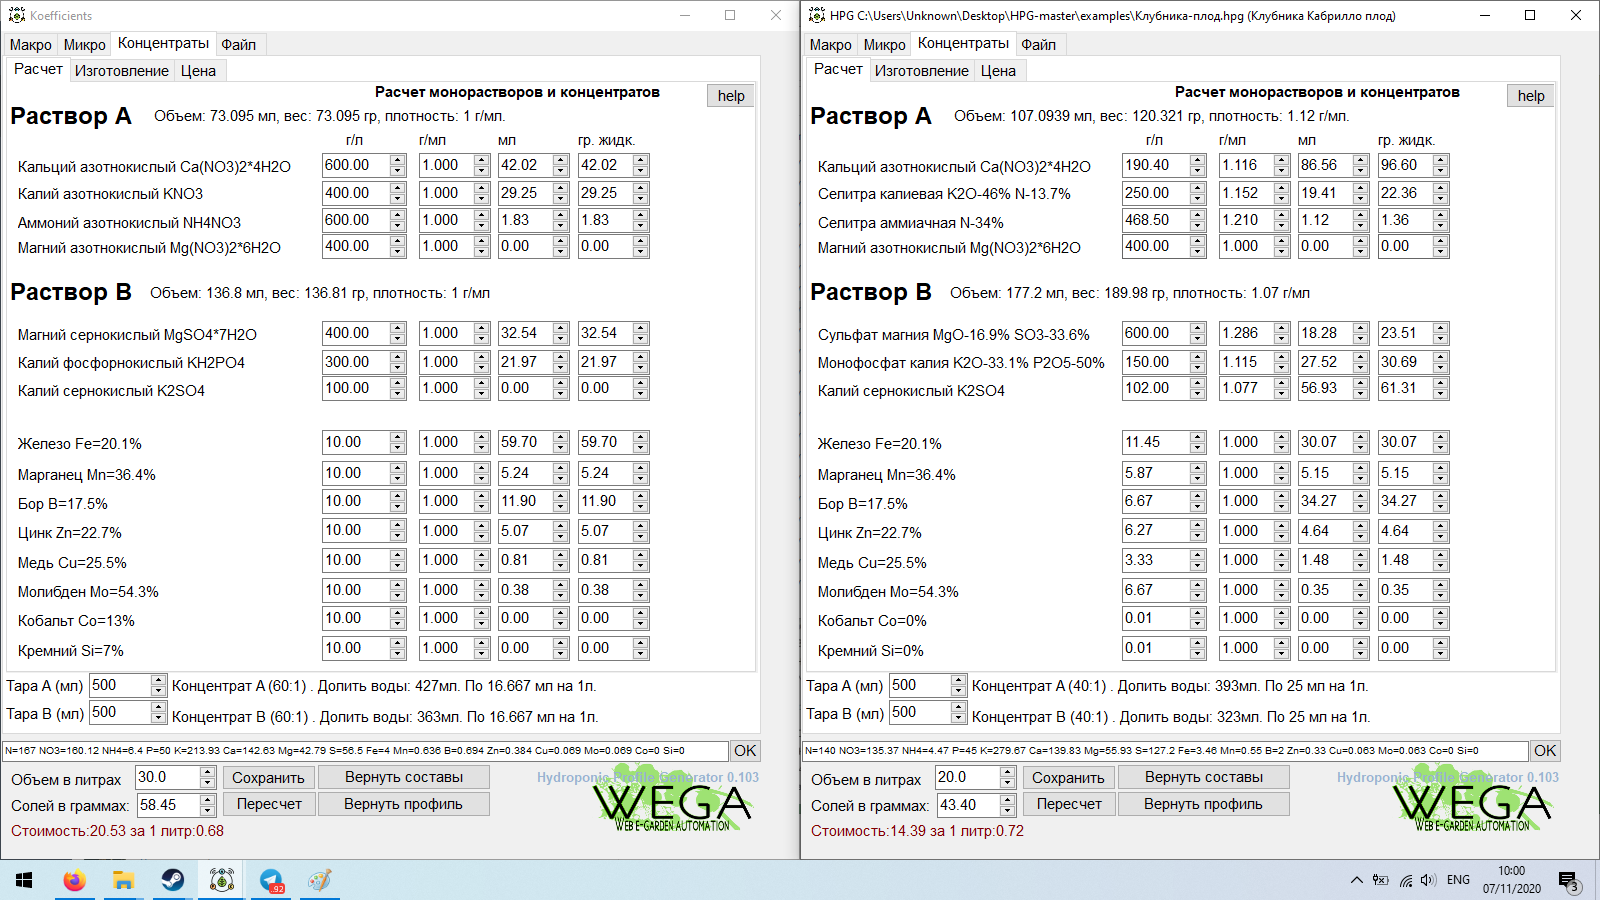This screenshot has width=1600, height=900.
Task: Click Вернуть профиль in Koefficients window
Action: point(404,804)
